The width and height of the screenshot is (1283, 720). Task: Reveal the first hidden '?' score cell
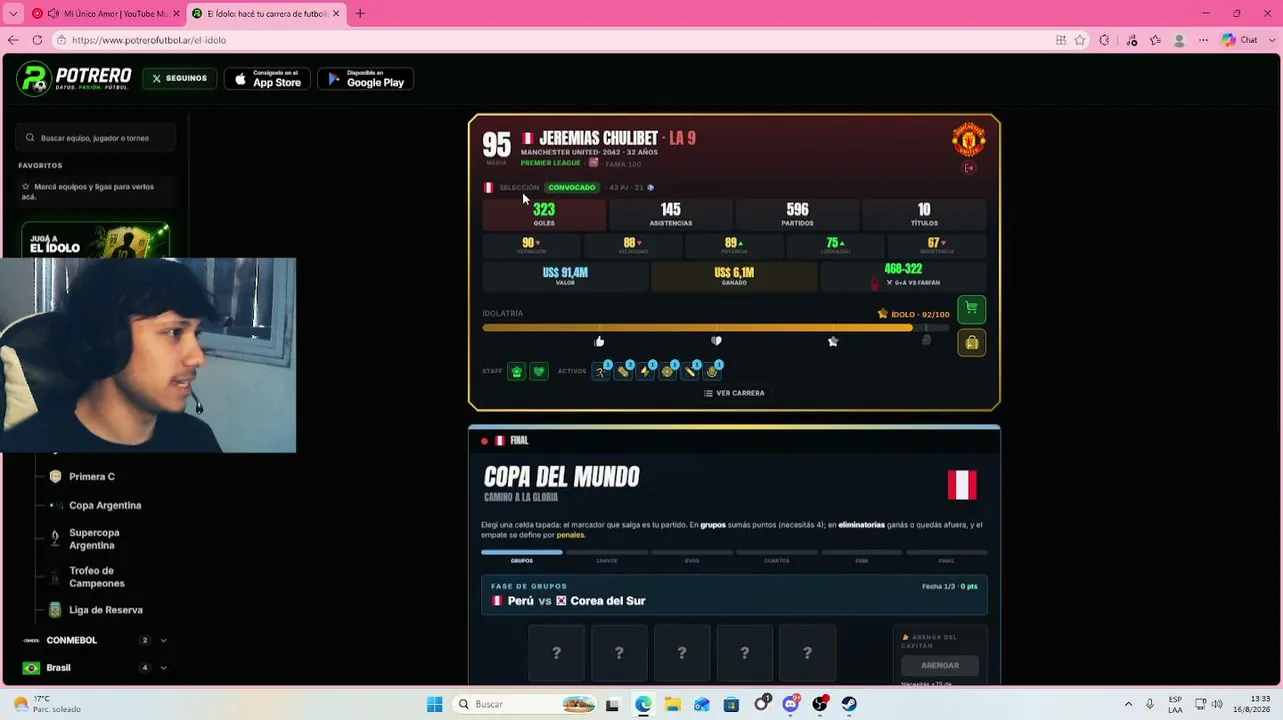click(556, 653)
